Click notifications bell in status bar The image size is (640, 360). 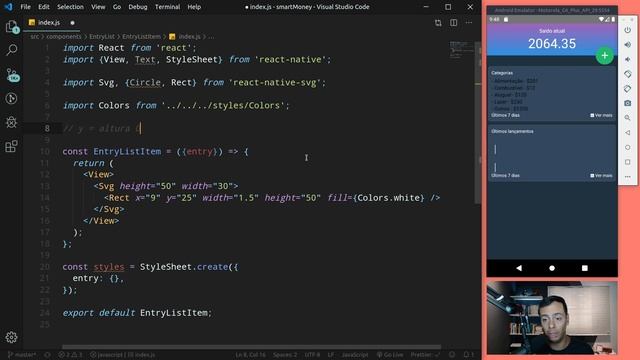click(x=469, y=355)
